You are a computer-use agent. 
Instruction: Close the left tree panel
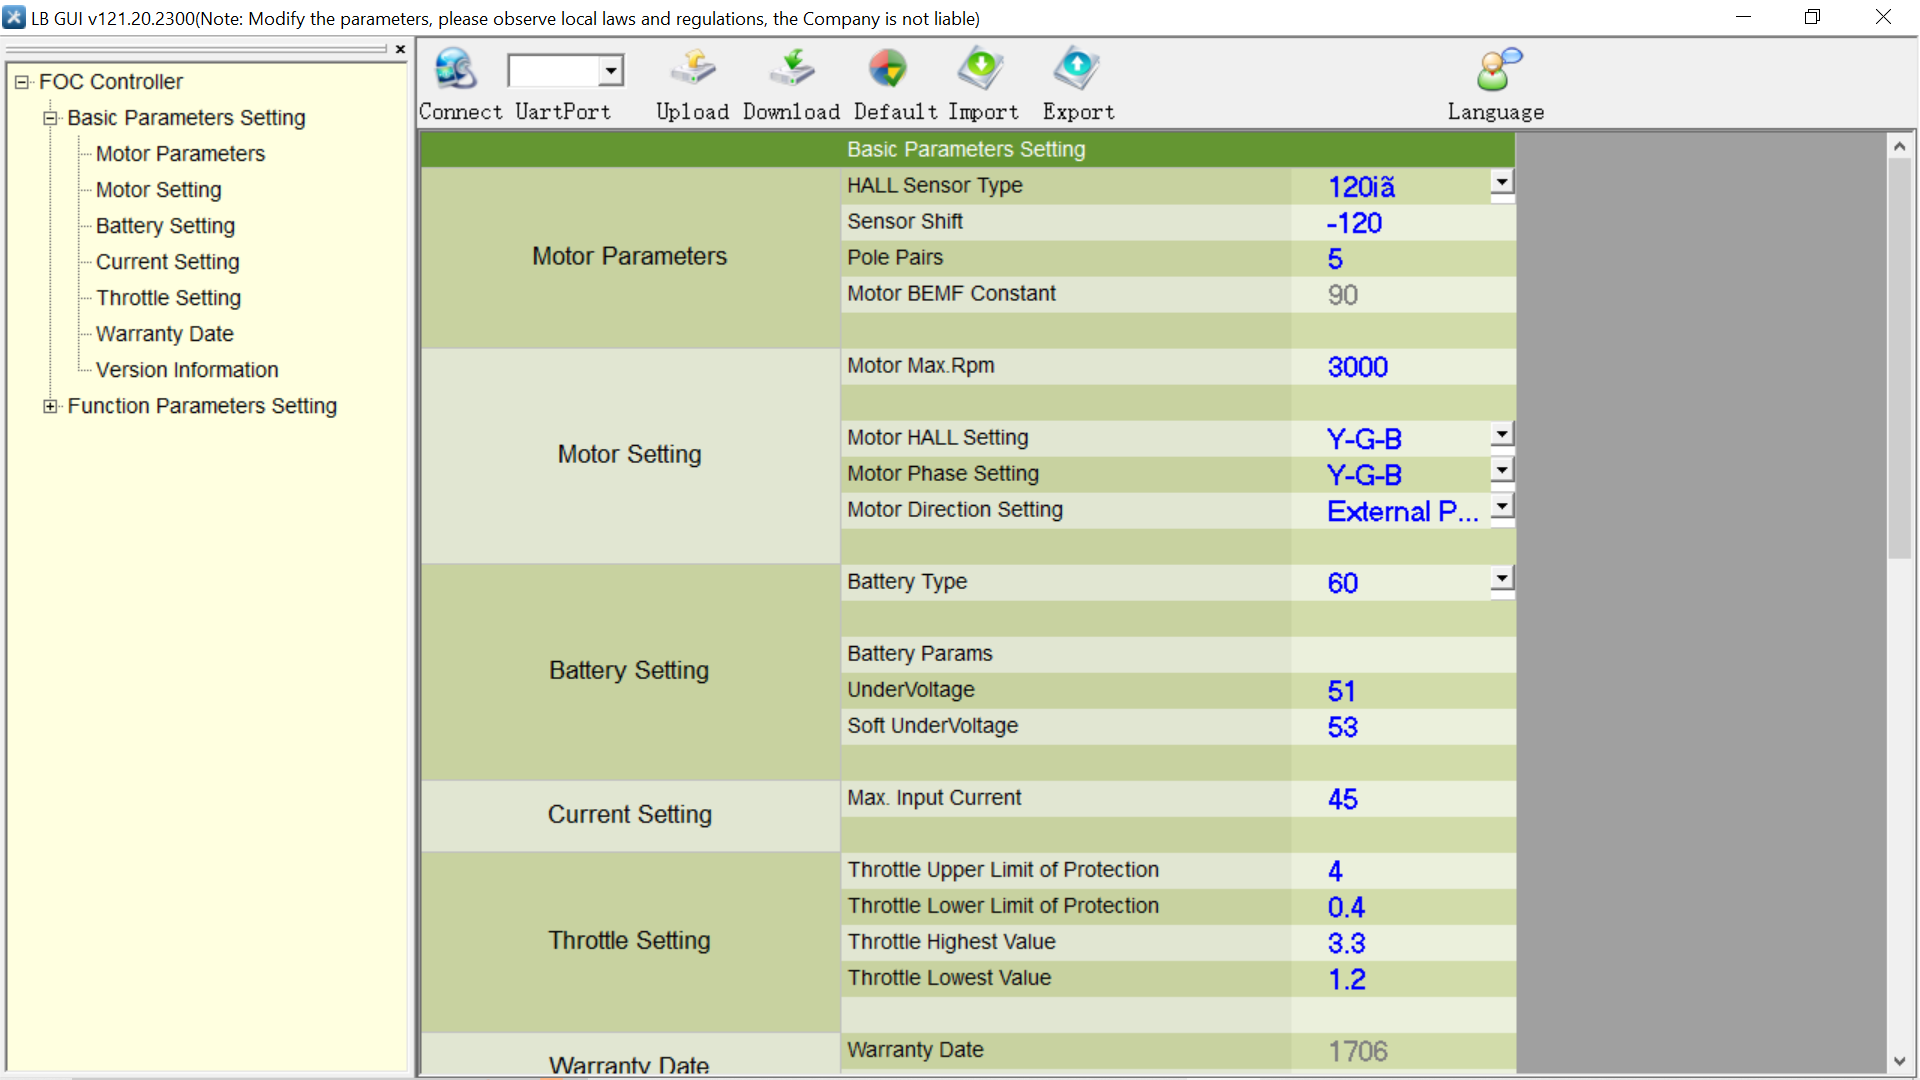click(x=400, y=49)
